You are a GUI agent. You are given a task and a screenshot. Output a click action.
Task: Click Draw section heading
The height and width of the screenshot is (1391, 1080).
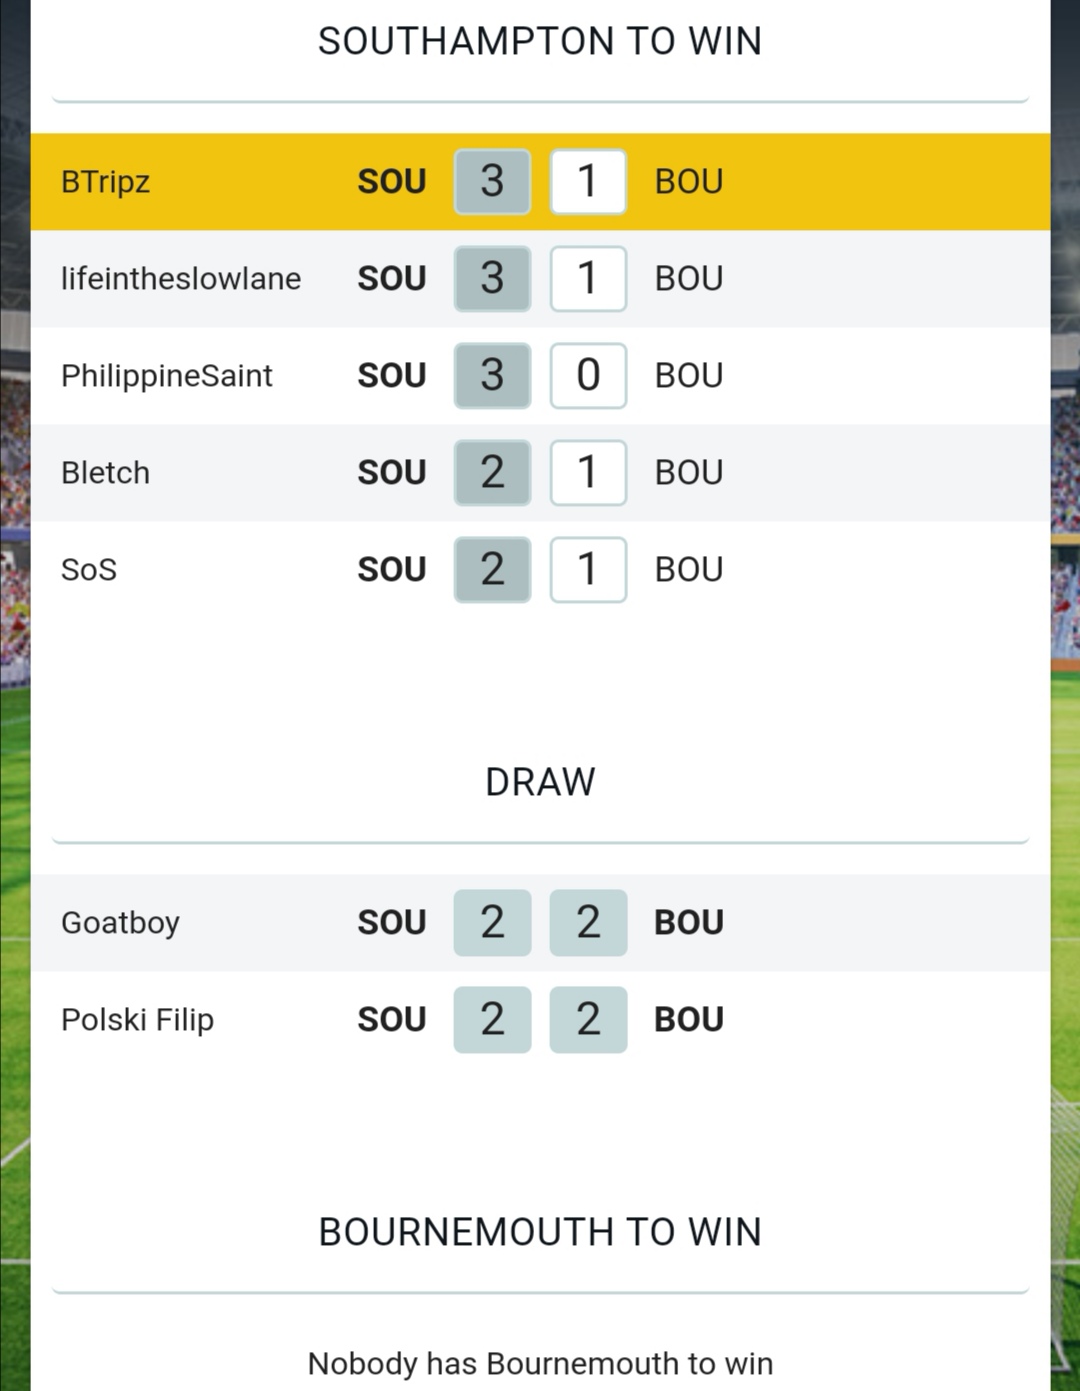[x=540, y=782]
